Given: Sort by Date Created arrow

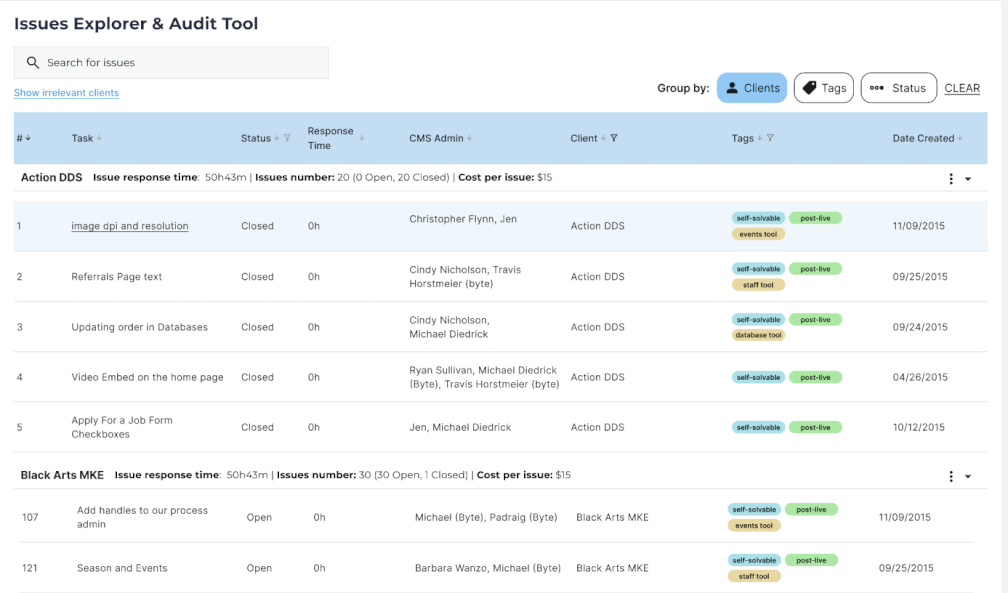Looking at the screenshot, I should tap(960, 138).
